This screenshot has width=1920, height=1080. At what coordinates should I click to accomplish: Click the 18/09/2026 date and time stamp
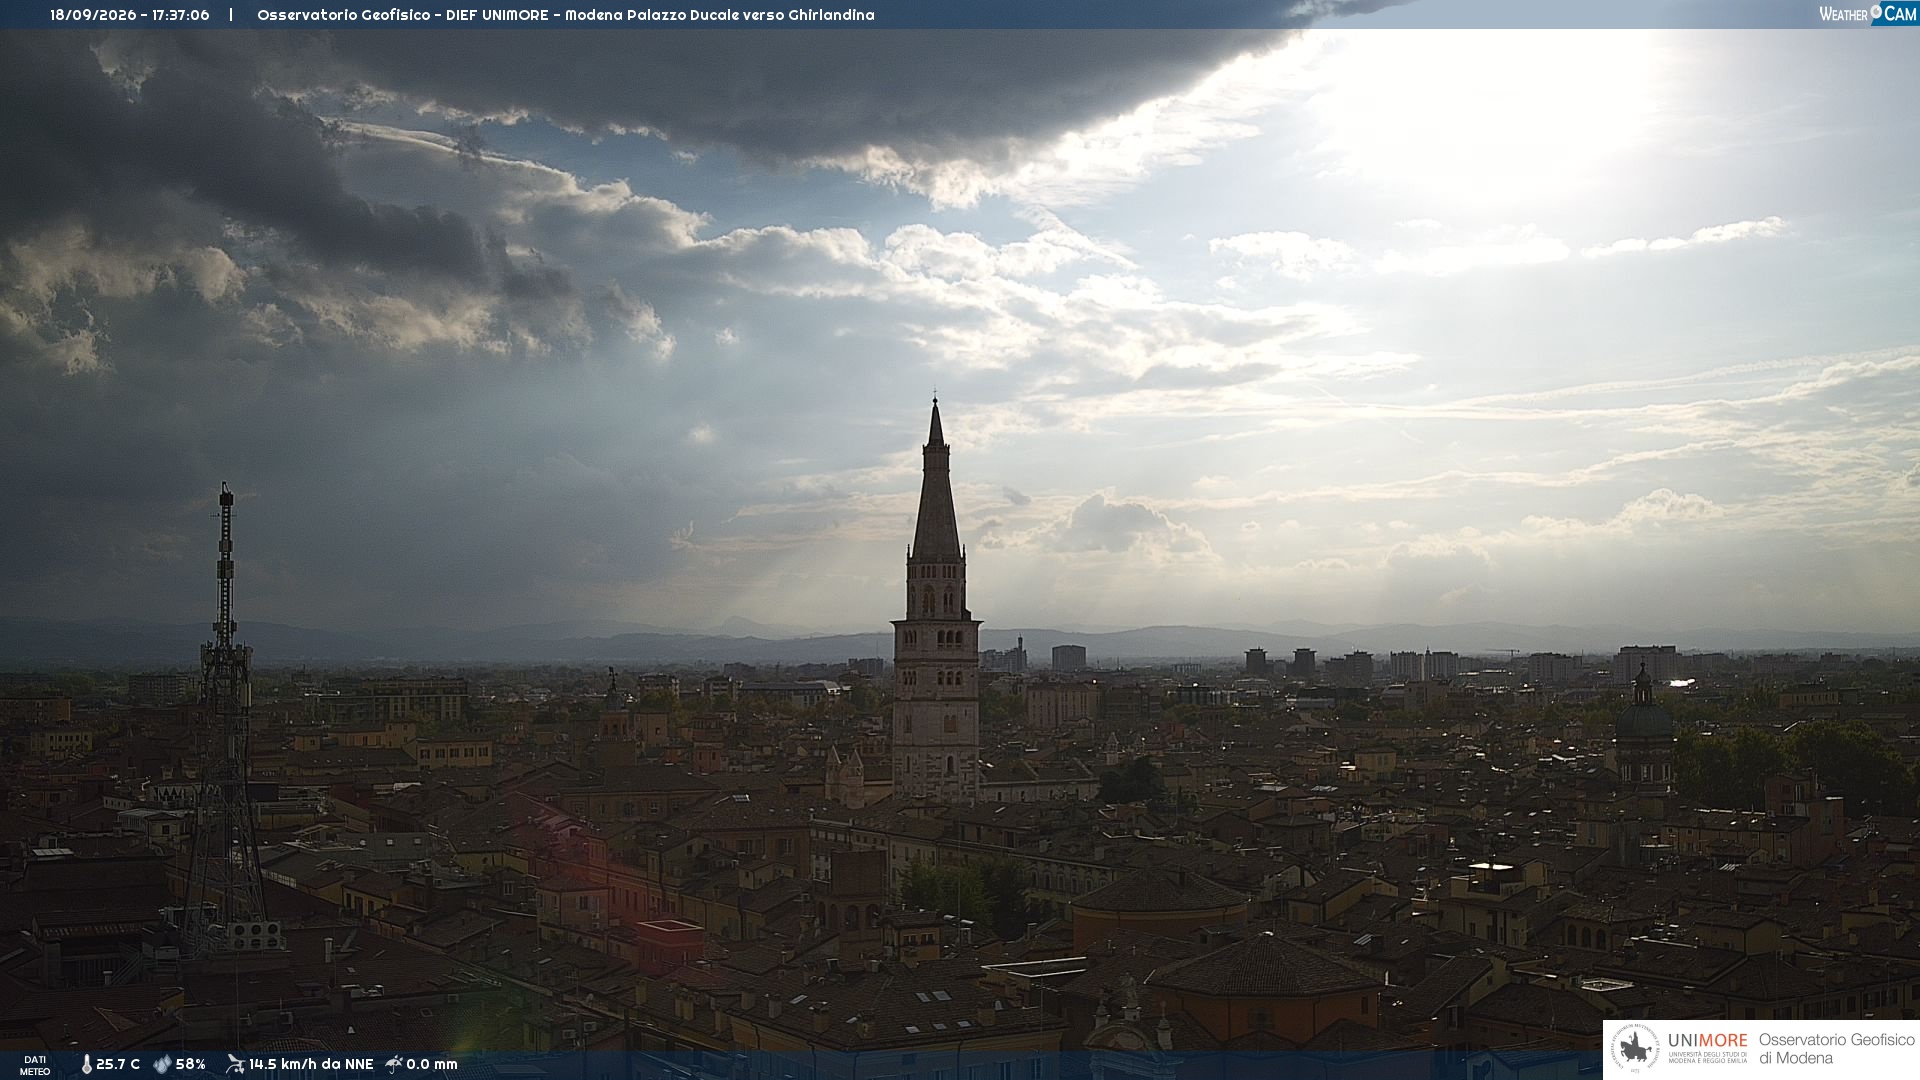(x=130, y=15)
